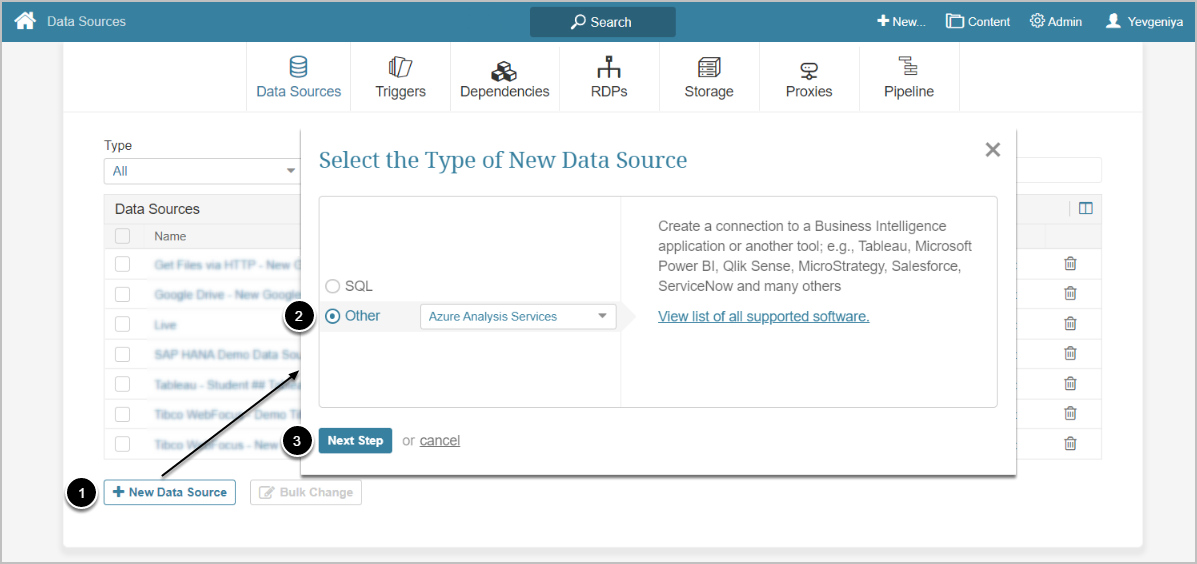Viewport: 1197px width, 564px height.
Task: Expand the Azure Analysis Services dropdown
Action: click(518, 317)
